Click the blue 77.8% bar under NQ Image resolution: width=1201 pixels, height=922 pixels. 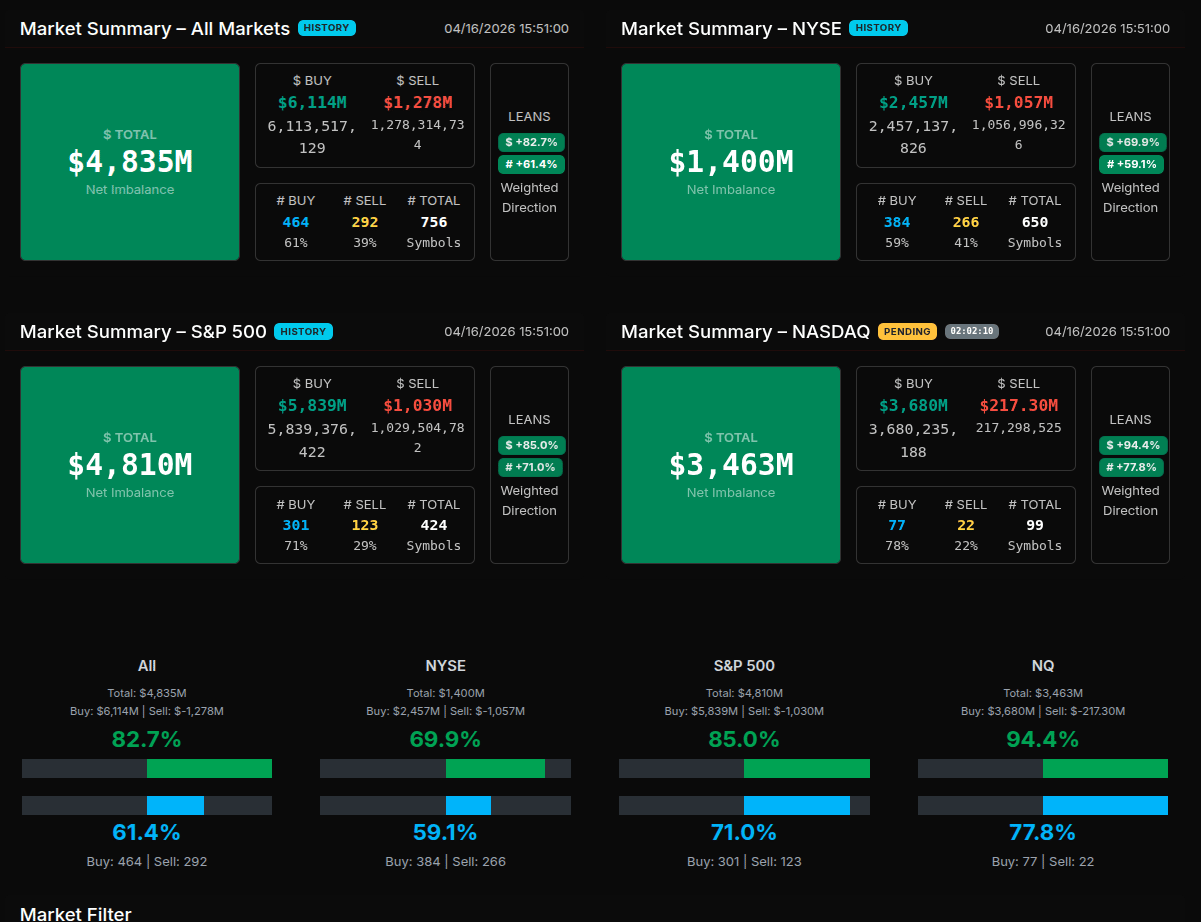1105,805
